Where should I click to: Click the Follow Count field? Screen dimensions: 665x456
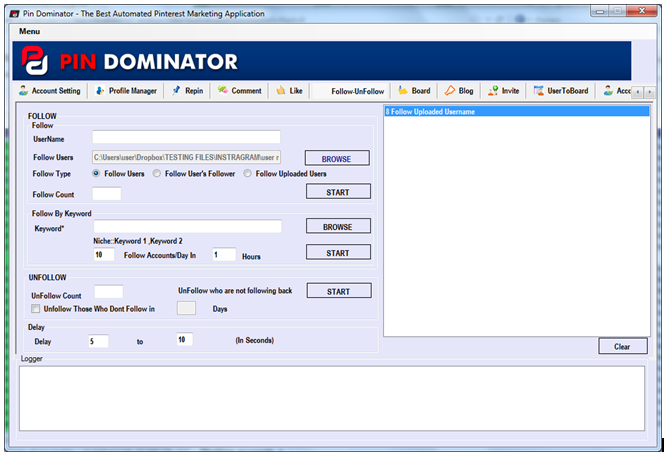tap(107, 194)
